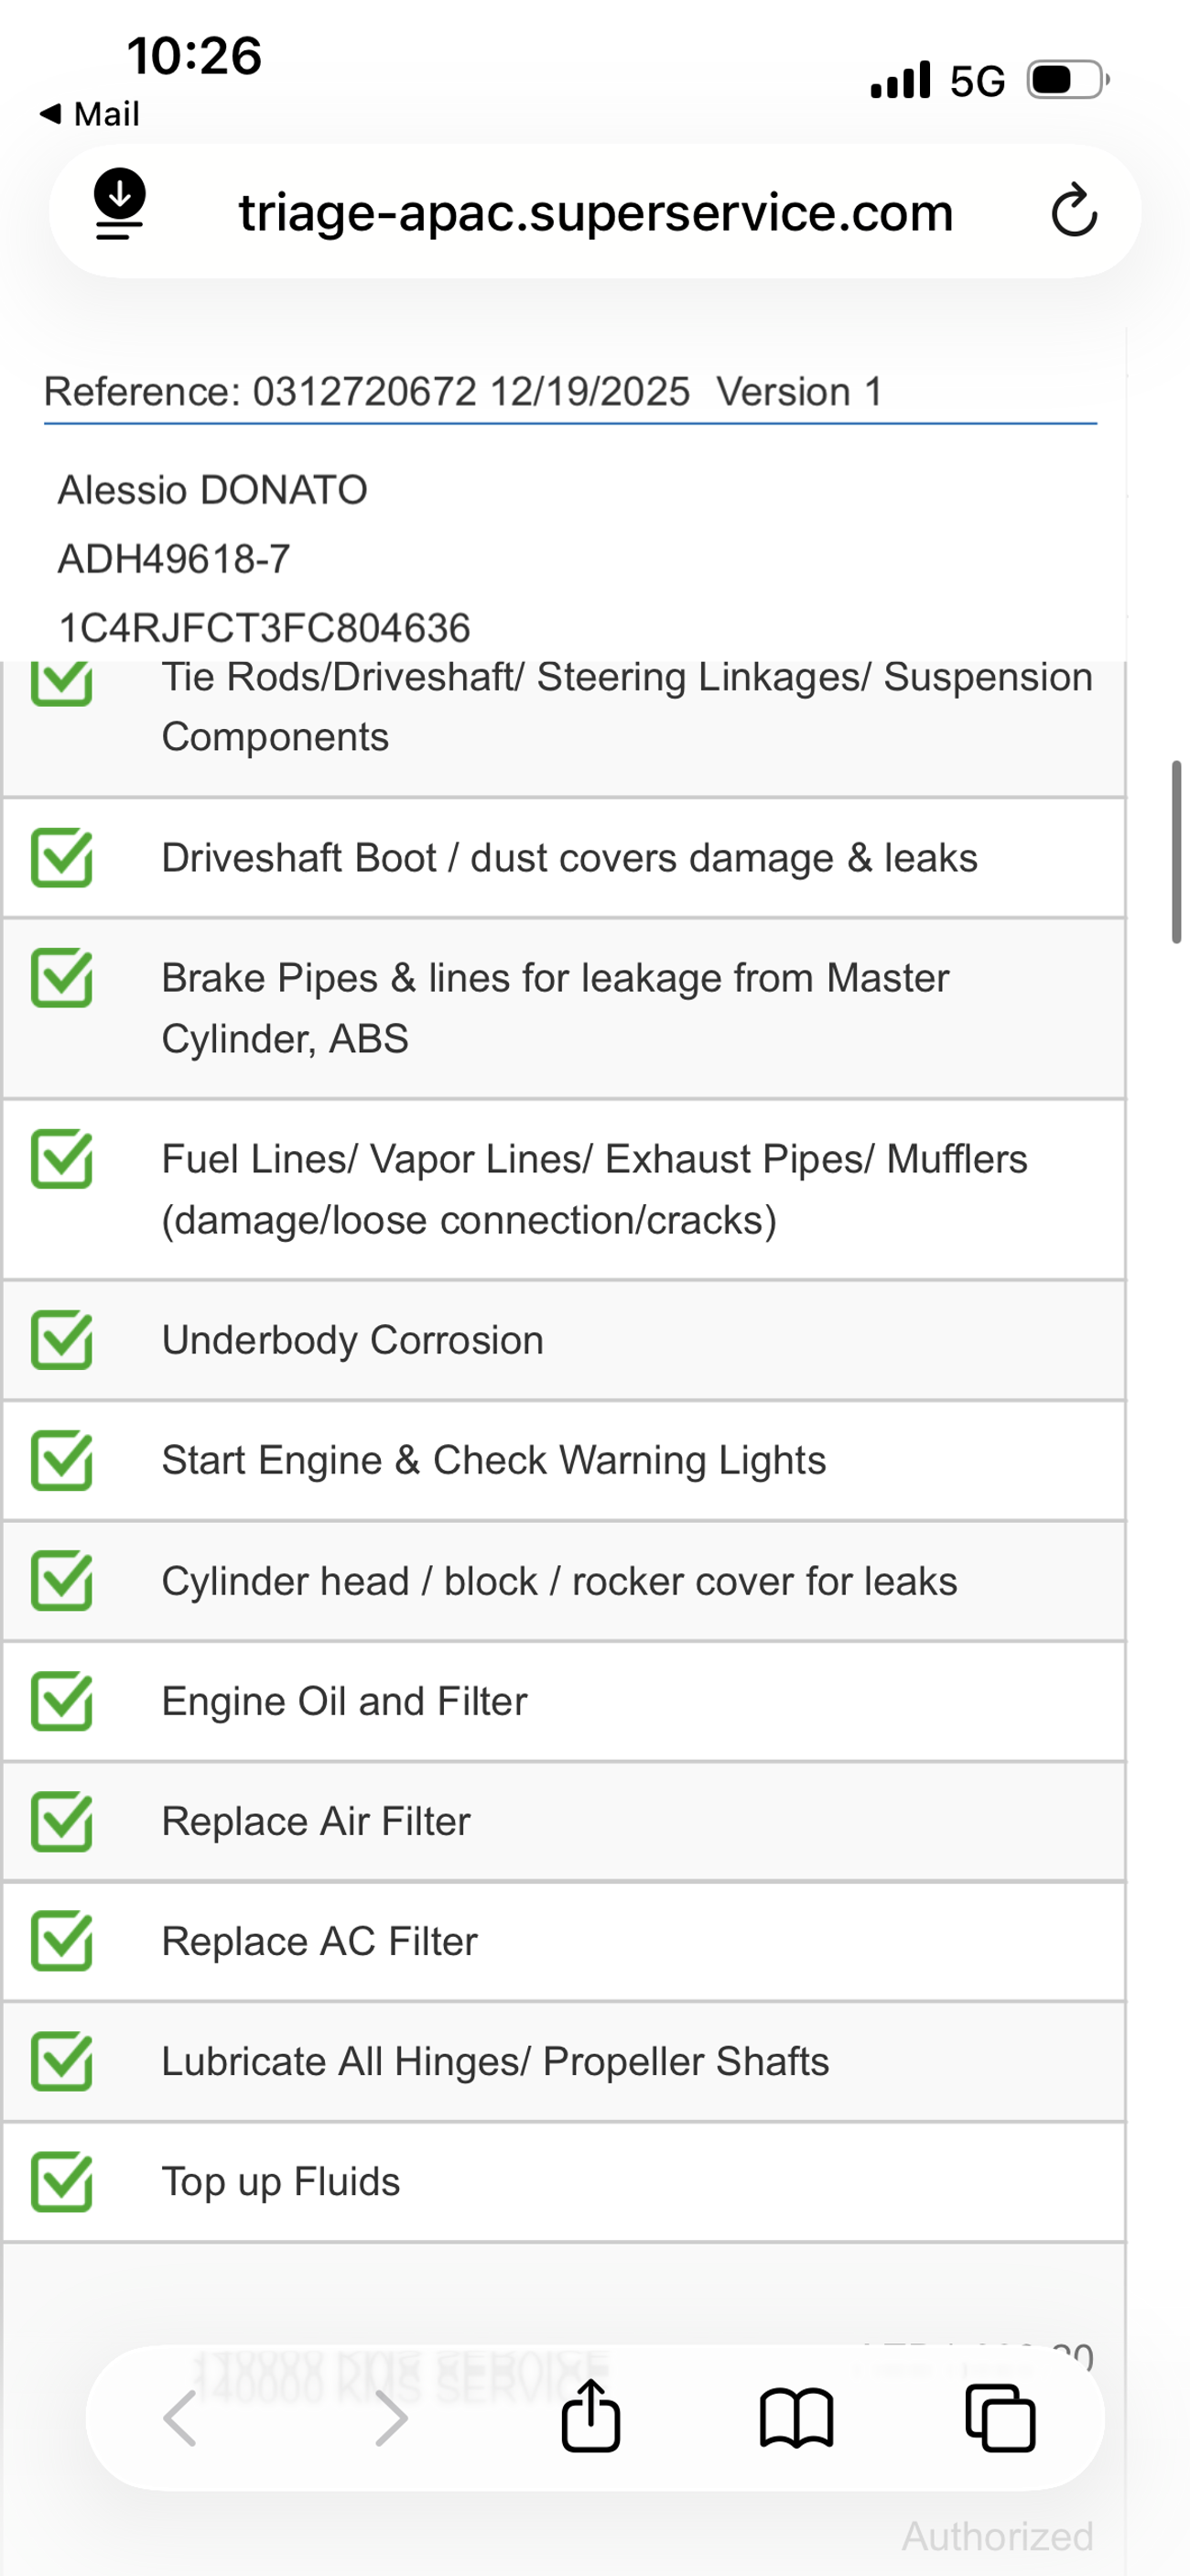The image size is (1190, 2576).
Task: Open the bookmarks book icon
Action: [x=796, y=2419]
